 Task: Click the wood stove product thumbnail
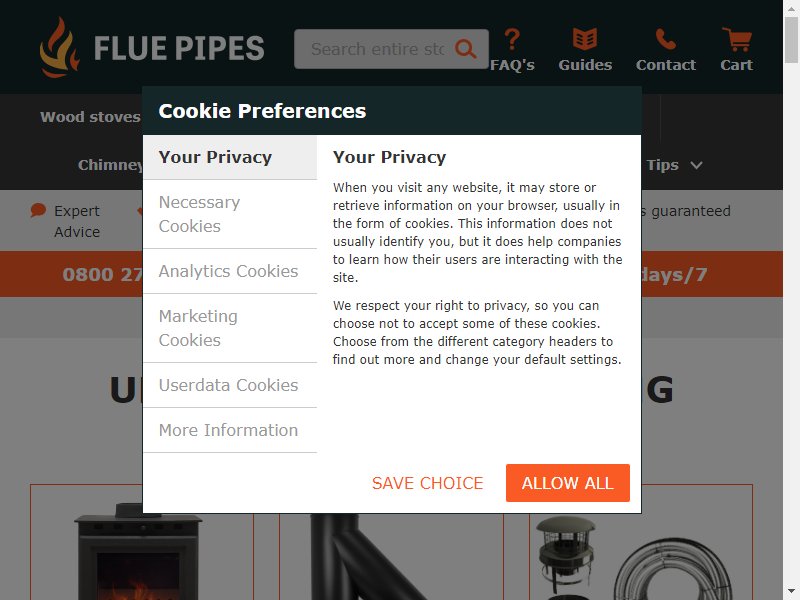tap(138, 551)
